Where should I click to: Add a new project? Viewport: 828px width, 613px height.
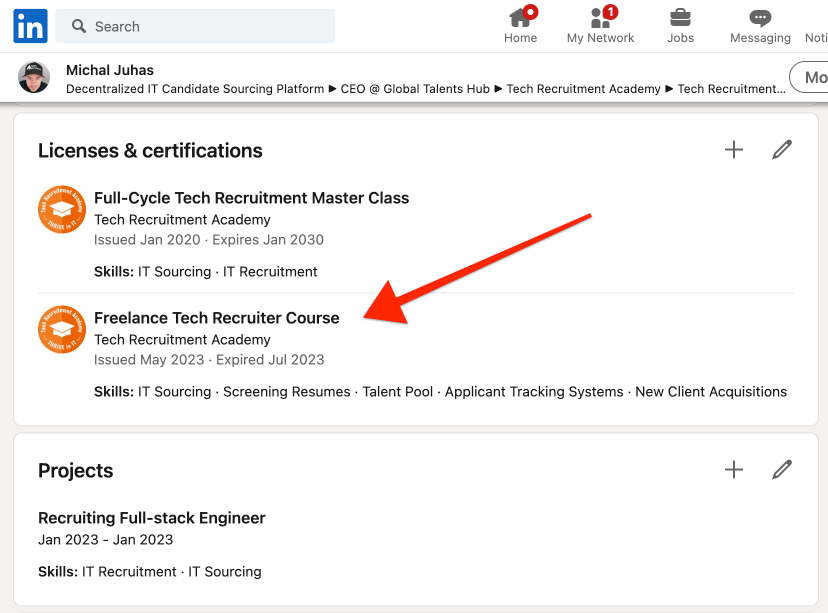click(733, 469)
